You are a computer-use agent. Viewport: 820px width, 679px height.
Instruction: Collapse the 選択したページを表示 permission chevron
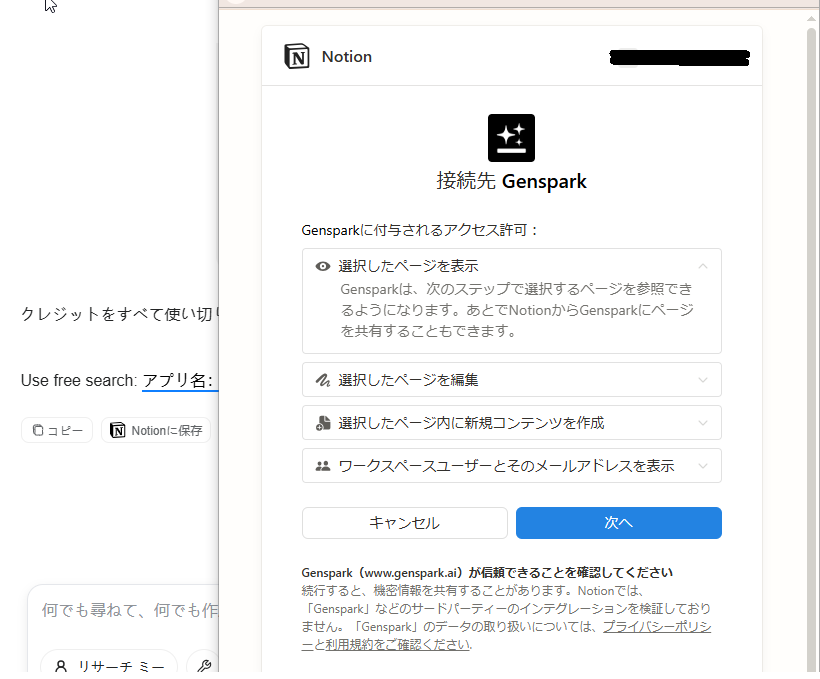tap(703, 266)
